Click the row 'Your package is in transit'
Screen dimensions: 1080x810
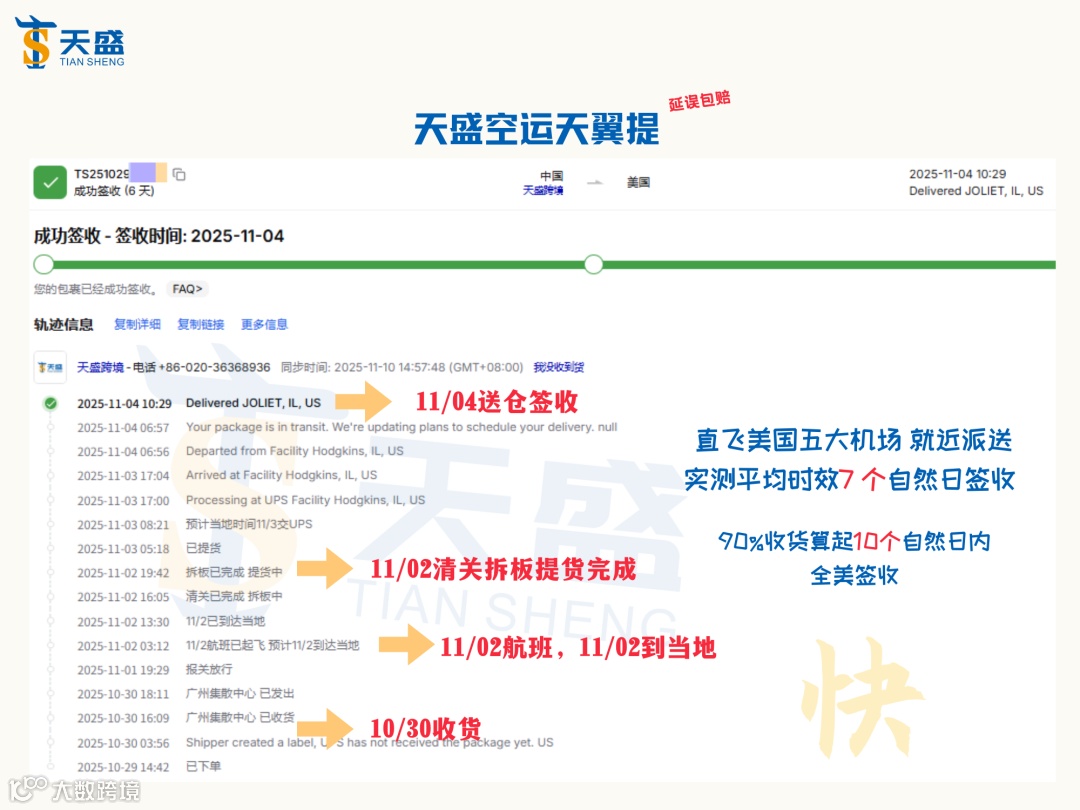347,428
